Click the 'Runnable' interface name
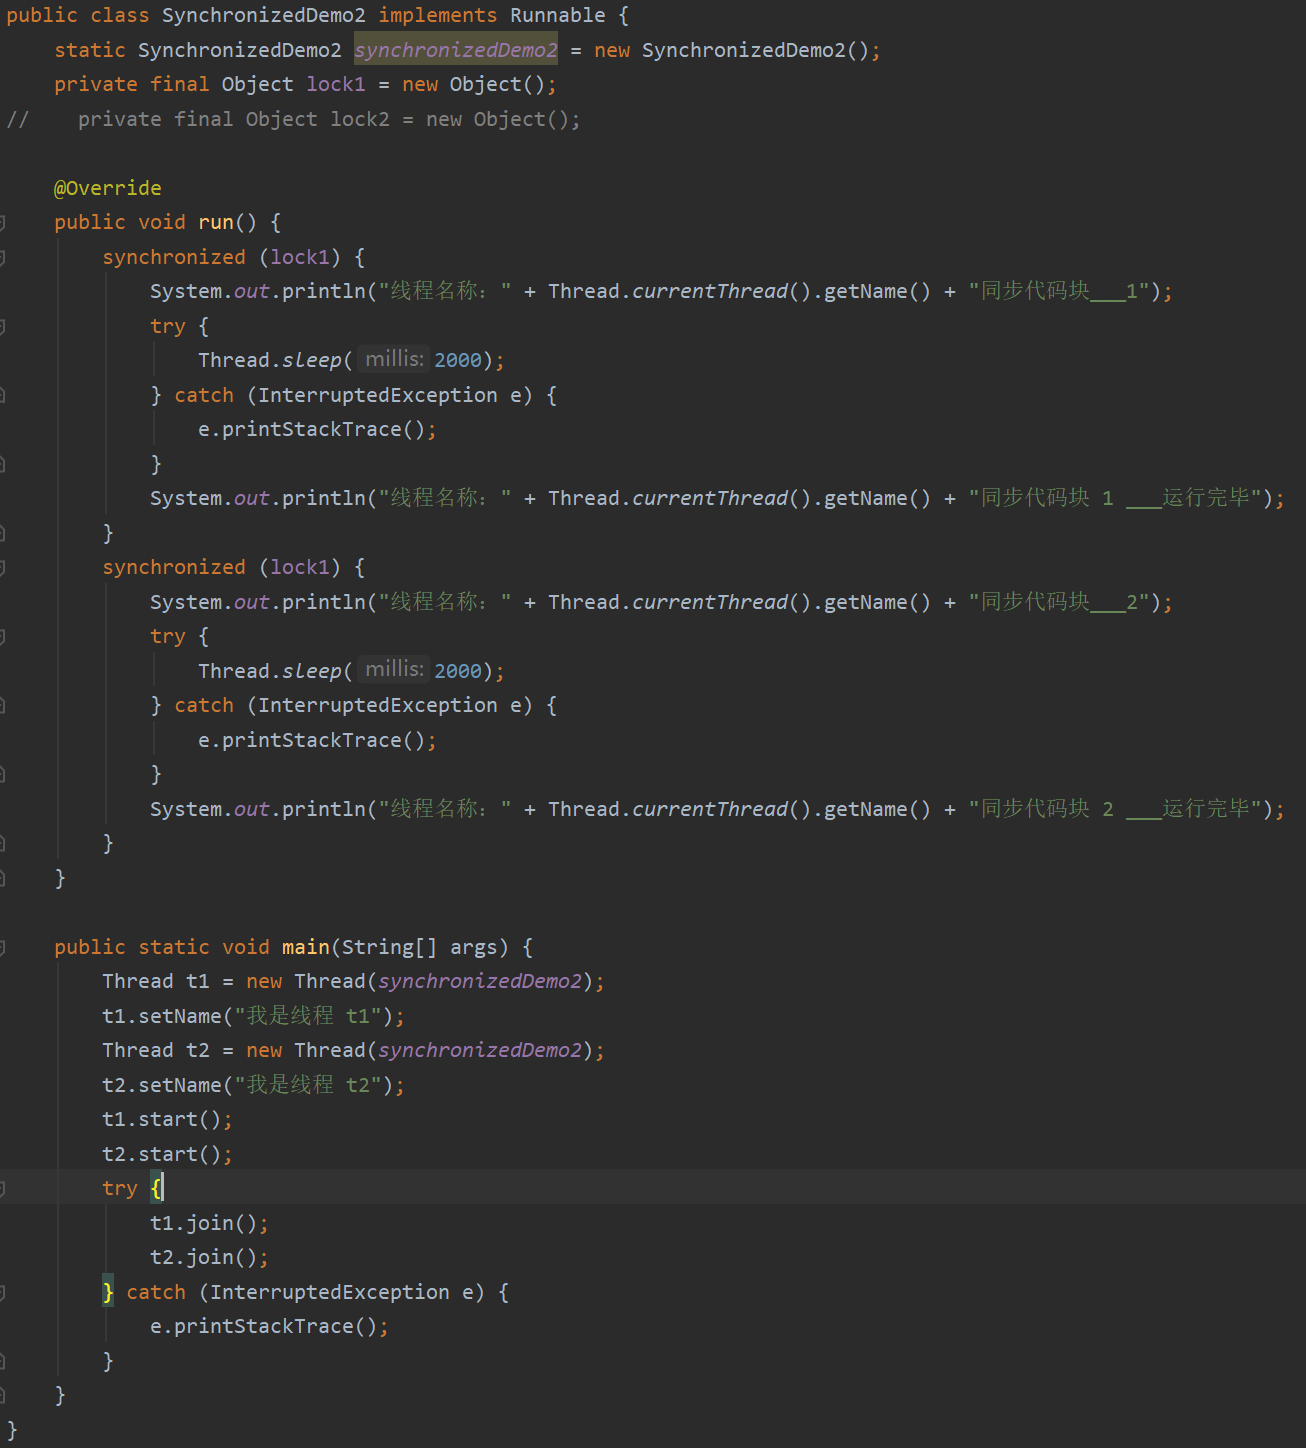This screenshot has height=1448, width=1306. click(557, 16)
